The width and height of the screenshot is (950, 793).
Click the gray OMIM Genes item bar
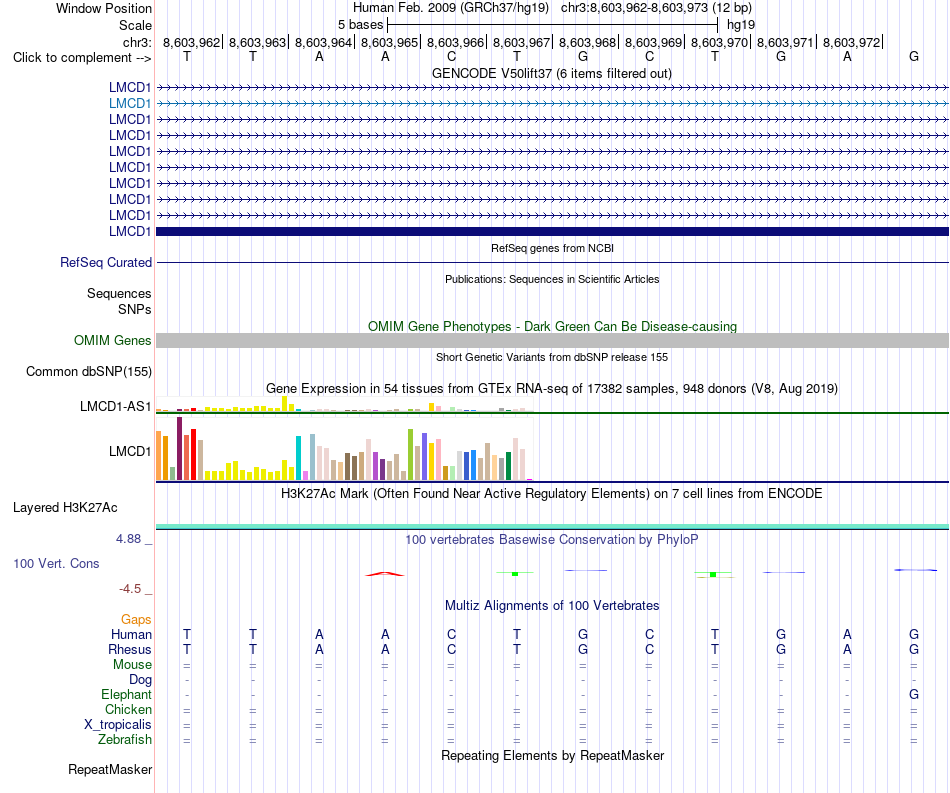552,340
